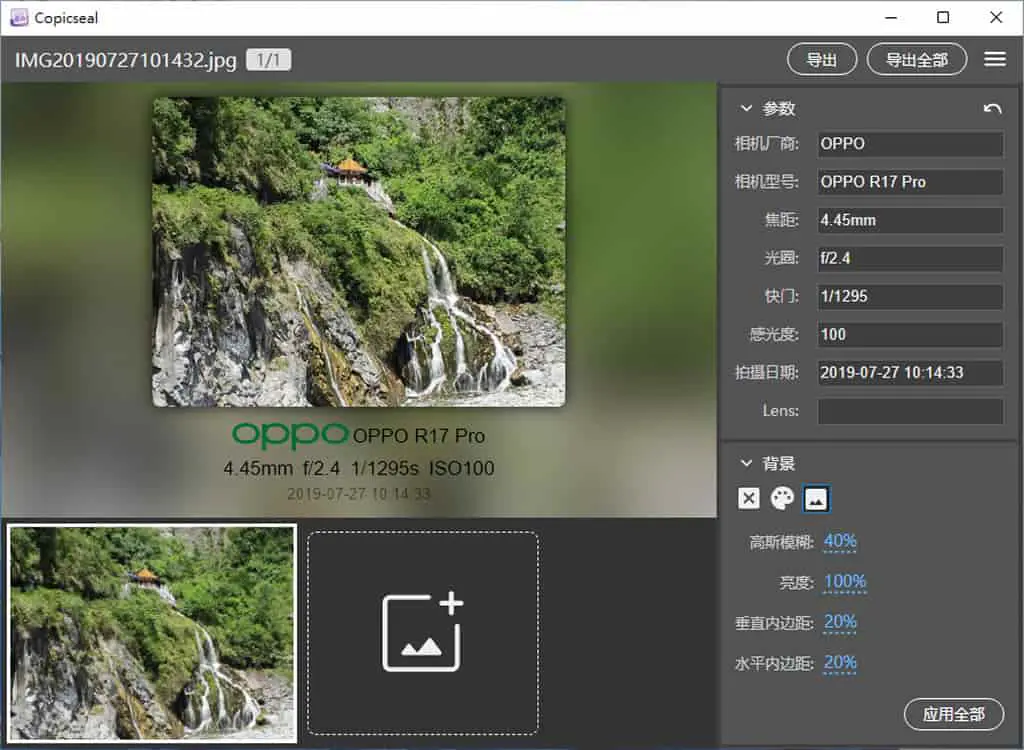This screenshot has width=1024, height=750.
Task: Select the image background mode icon
Action: (816, 499)
